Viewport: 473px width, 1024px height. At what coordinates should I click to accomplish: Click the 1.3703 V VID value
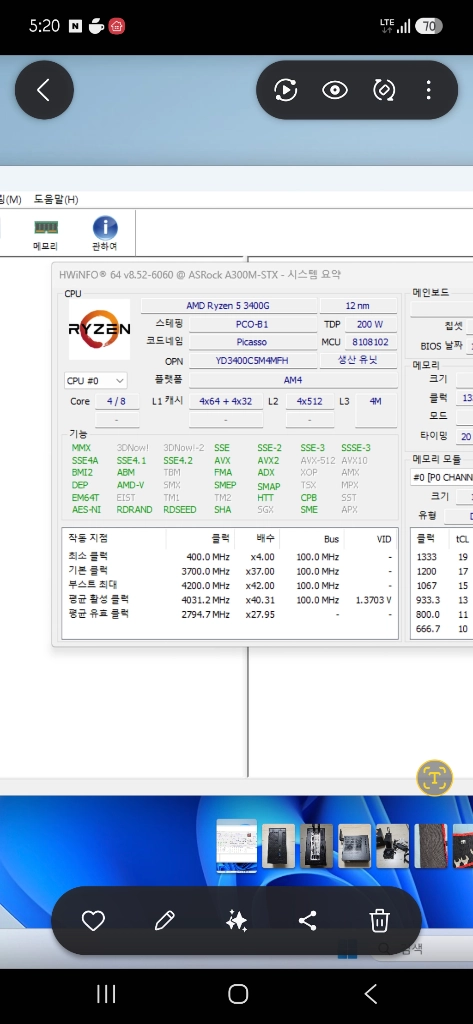pyautogui.click(x=374, y=600)
